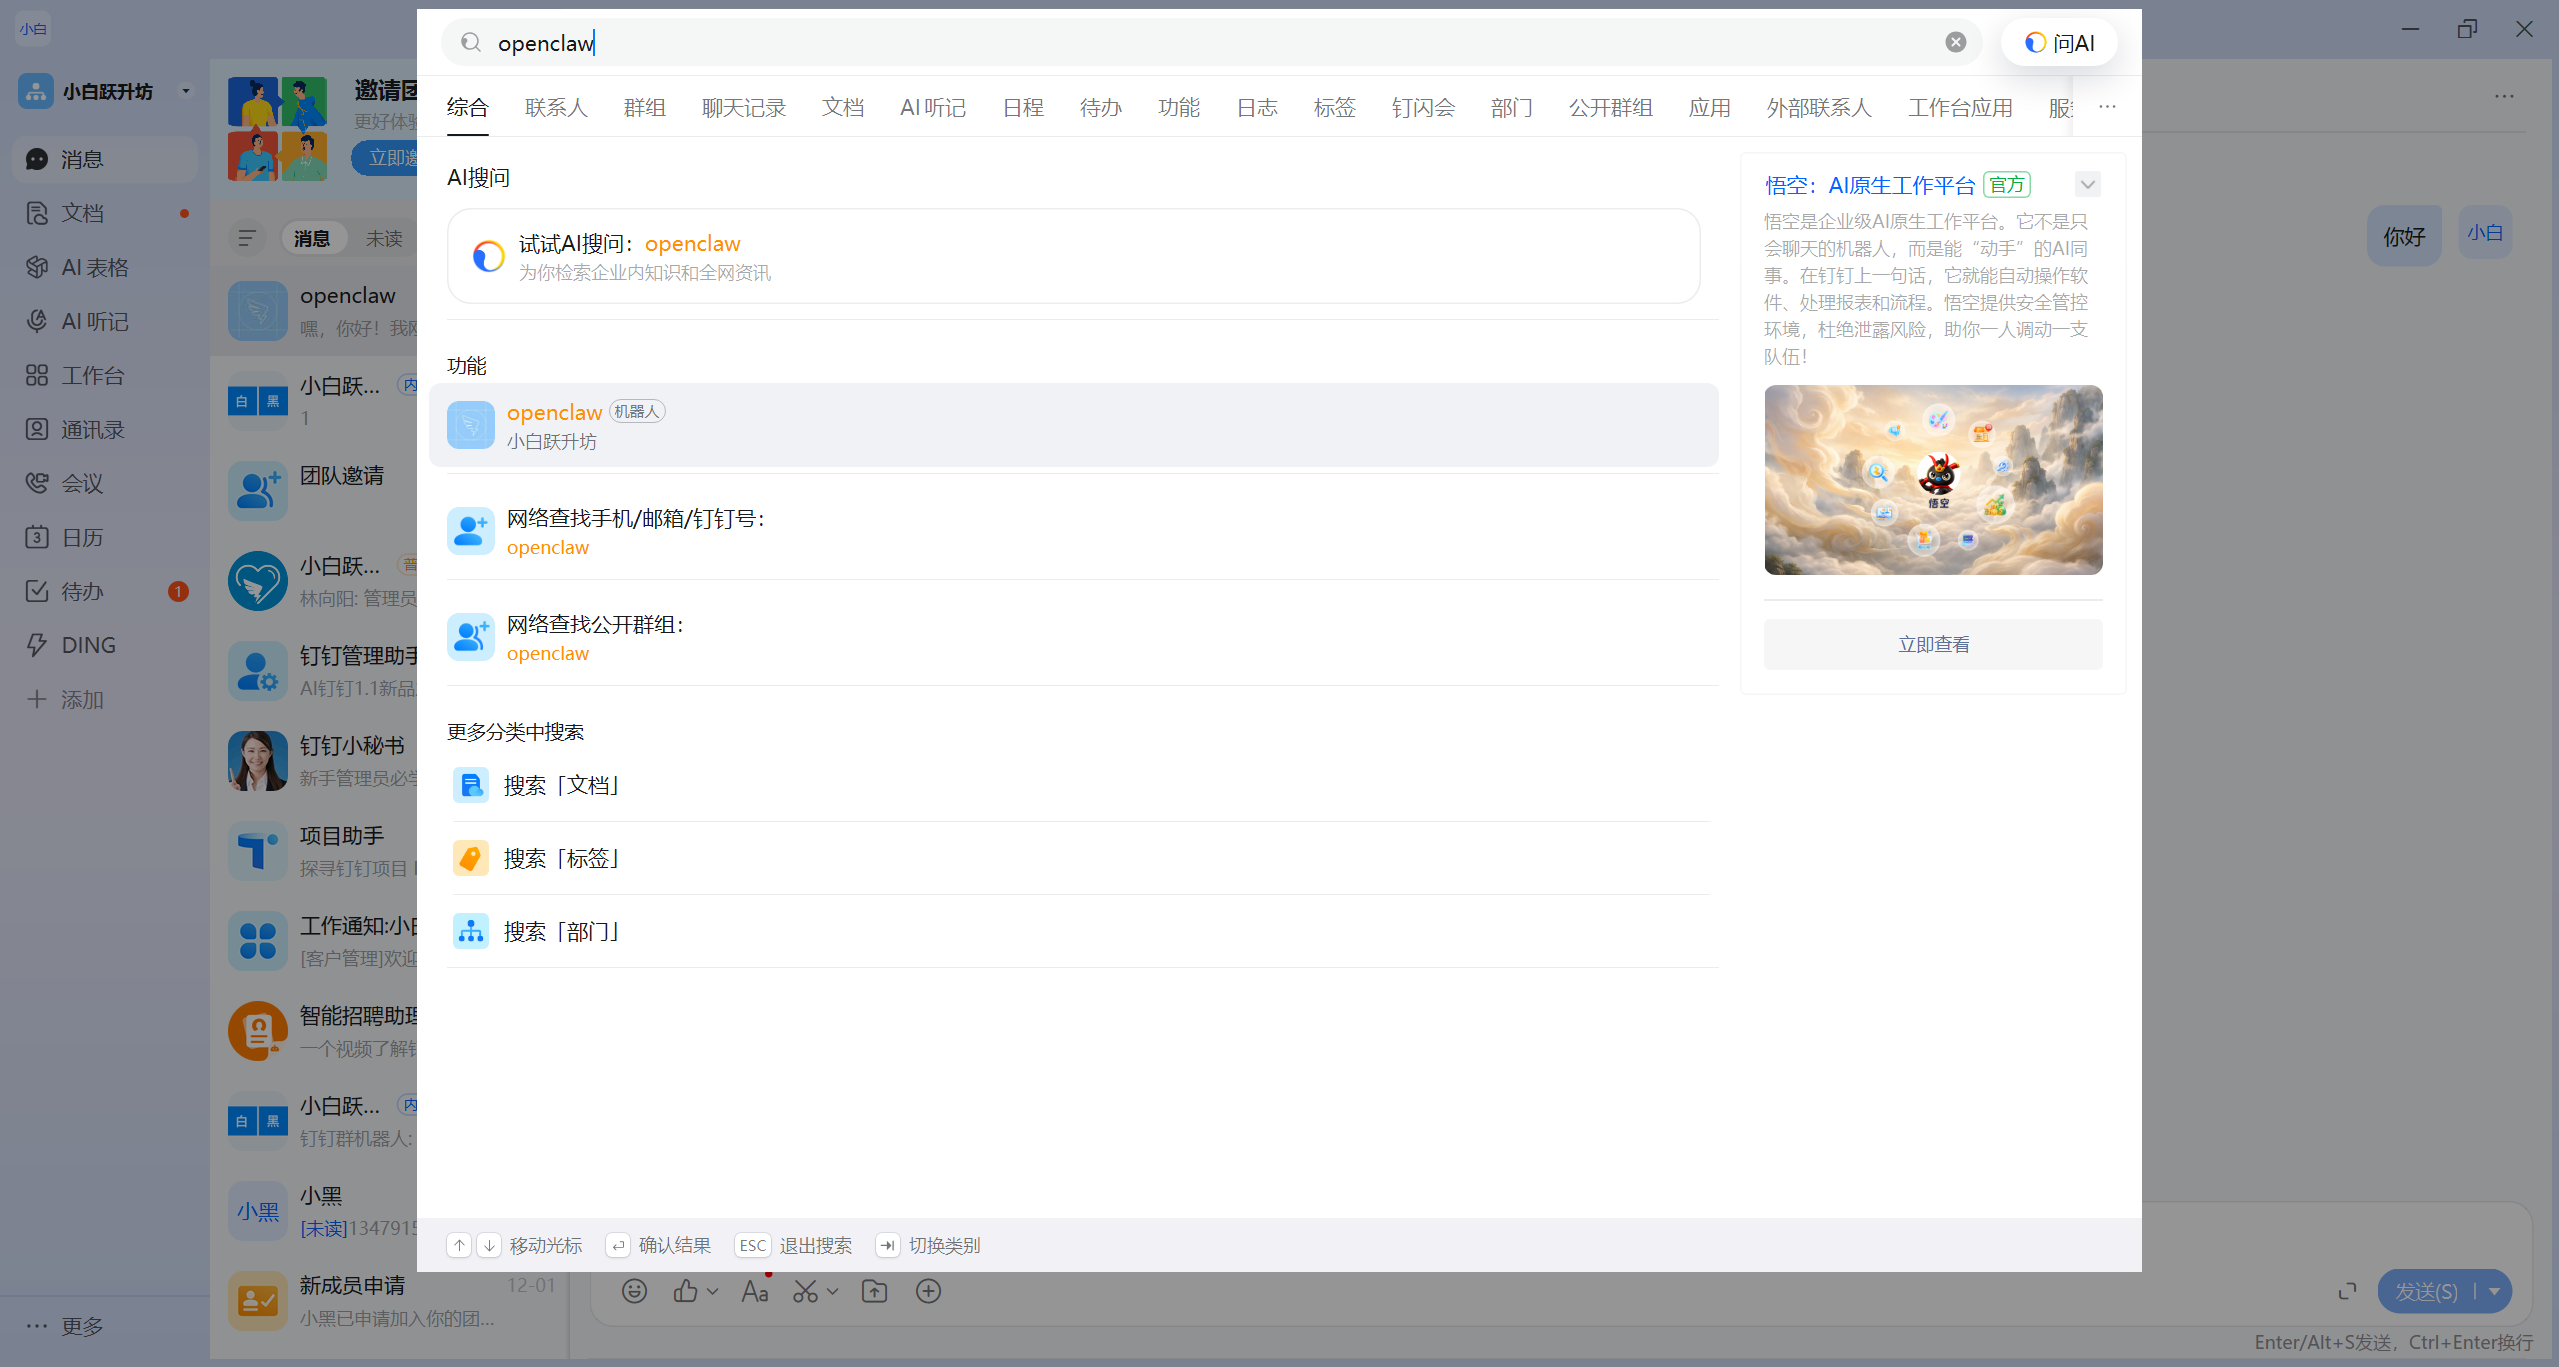Open the DING sidebar item

(88, 645)
